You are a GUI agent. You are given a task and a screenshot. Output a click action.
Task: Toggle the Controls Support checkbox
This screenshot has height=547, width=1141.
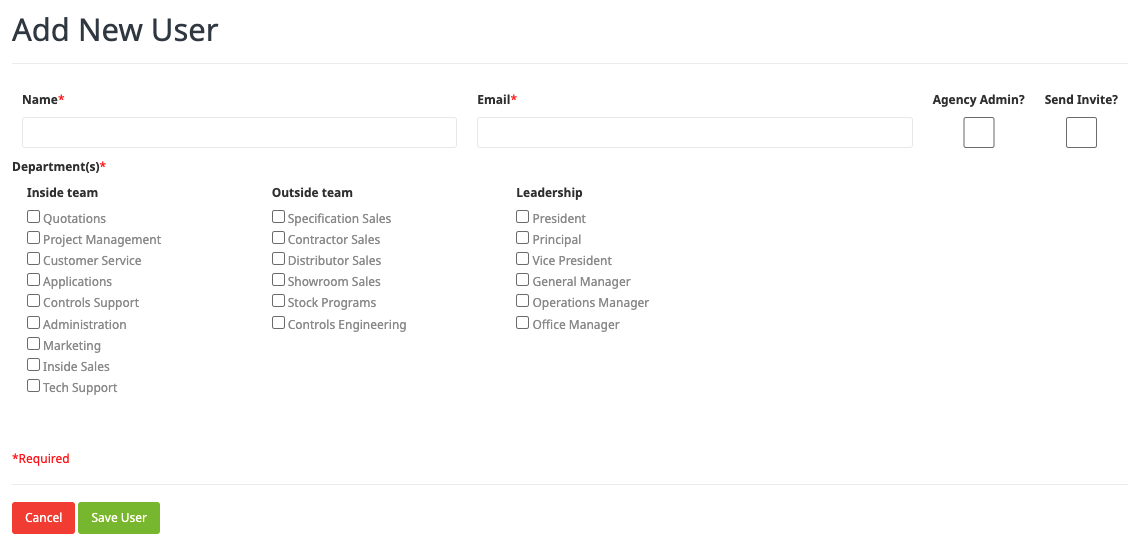pyautogui.click(x=33, y=301)
